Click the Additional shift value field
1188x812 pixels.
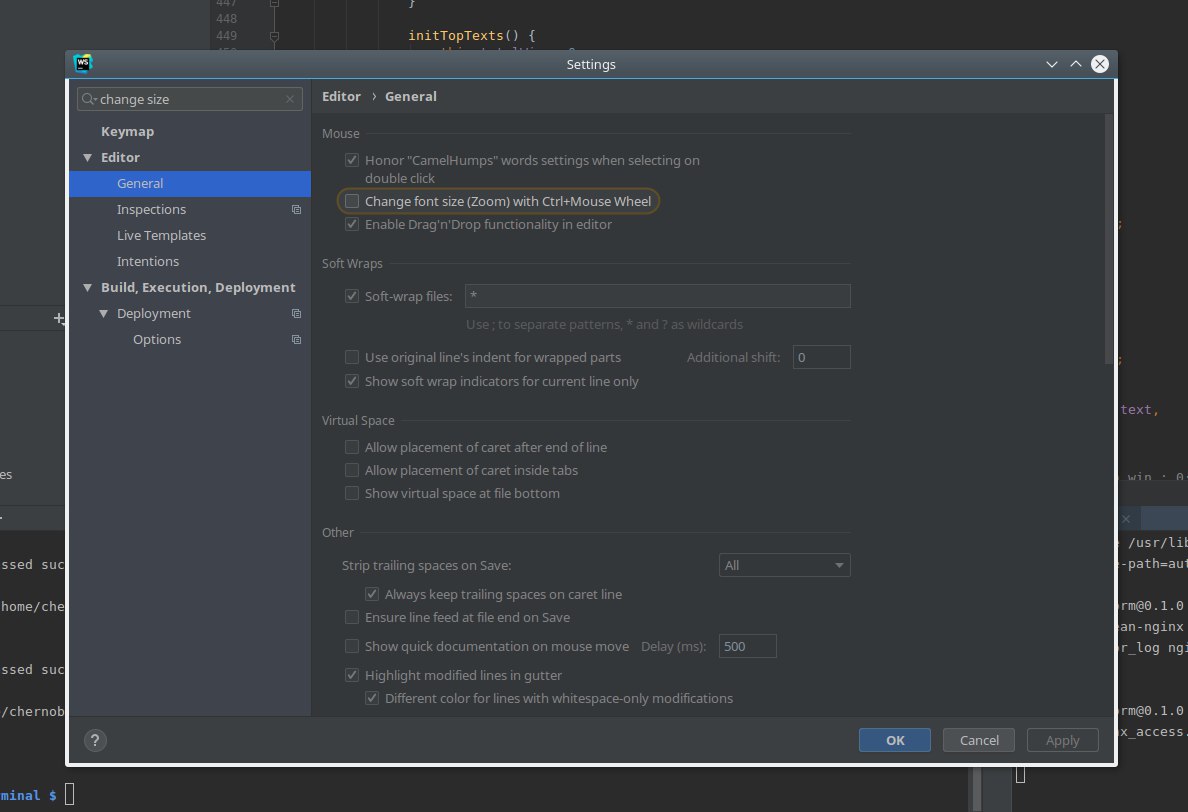click(x=821, y=357)
